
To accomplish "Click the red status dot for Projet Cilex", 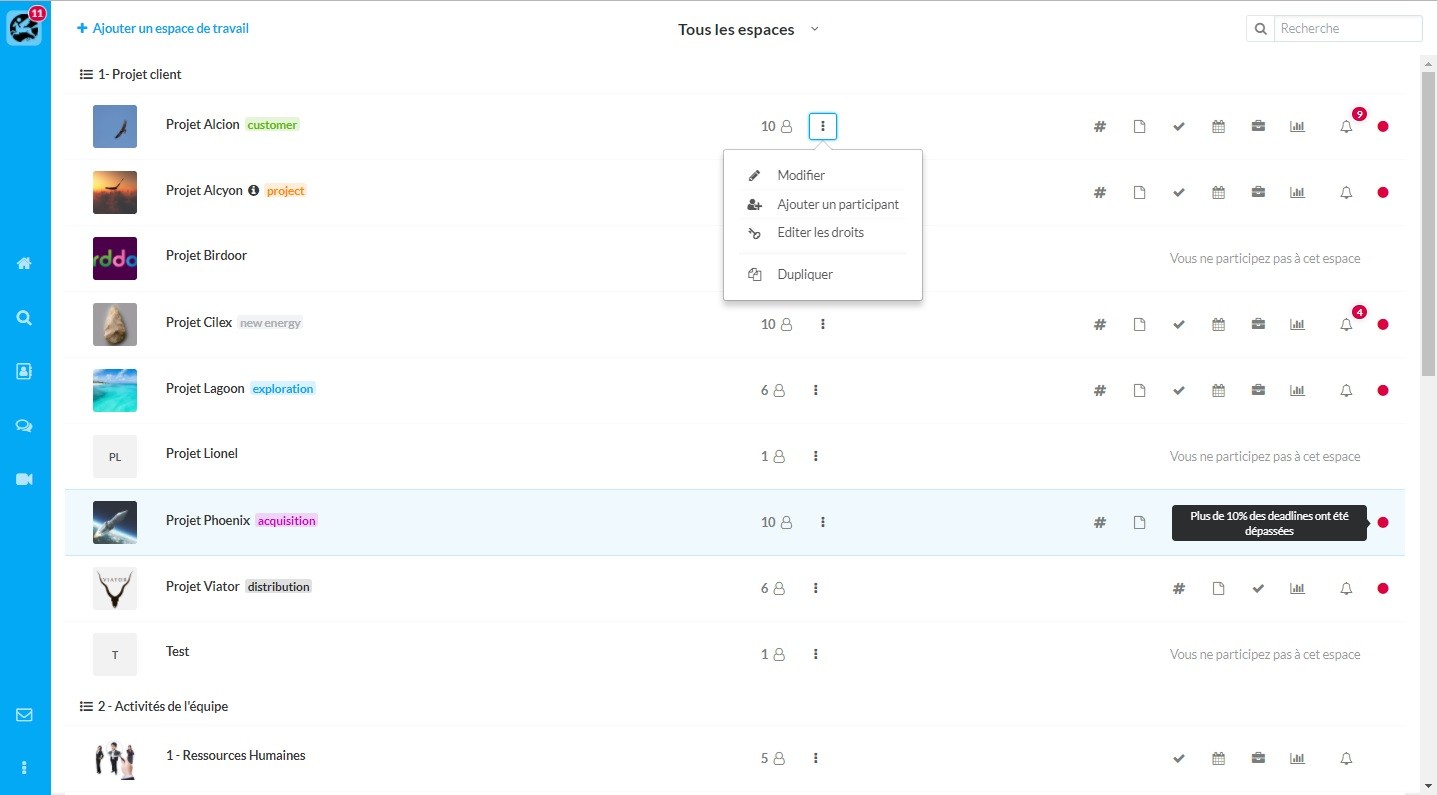I will coord(1383,324).
